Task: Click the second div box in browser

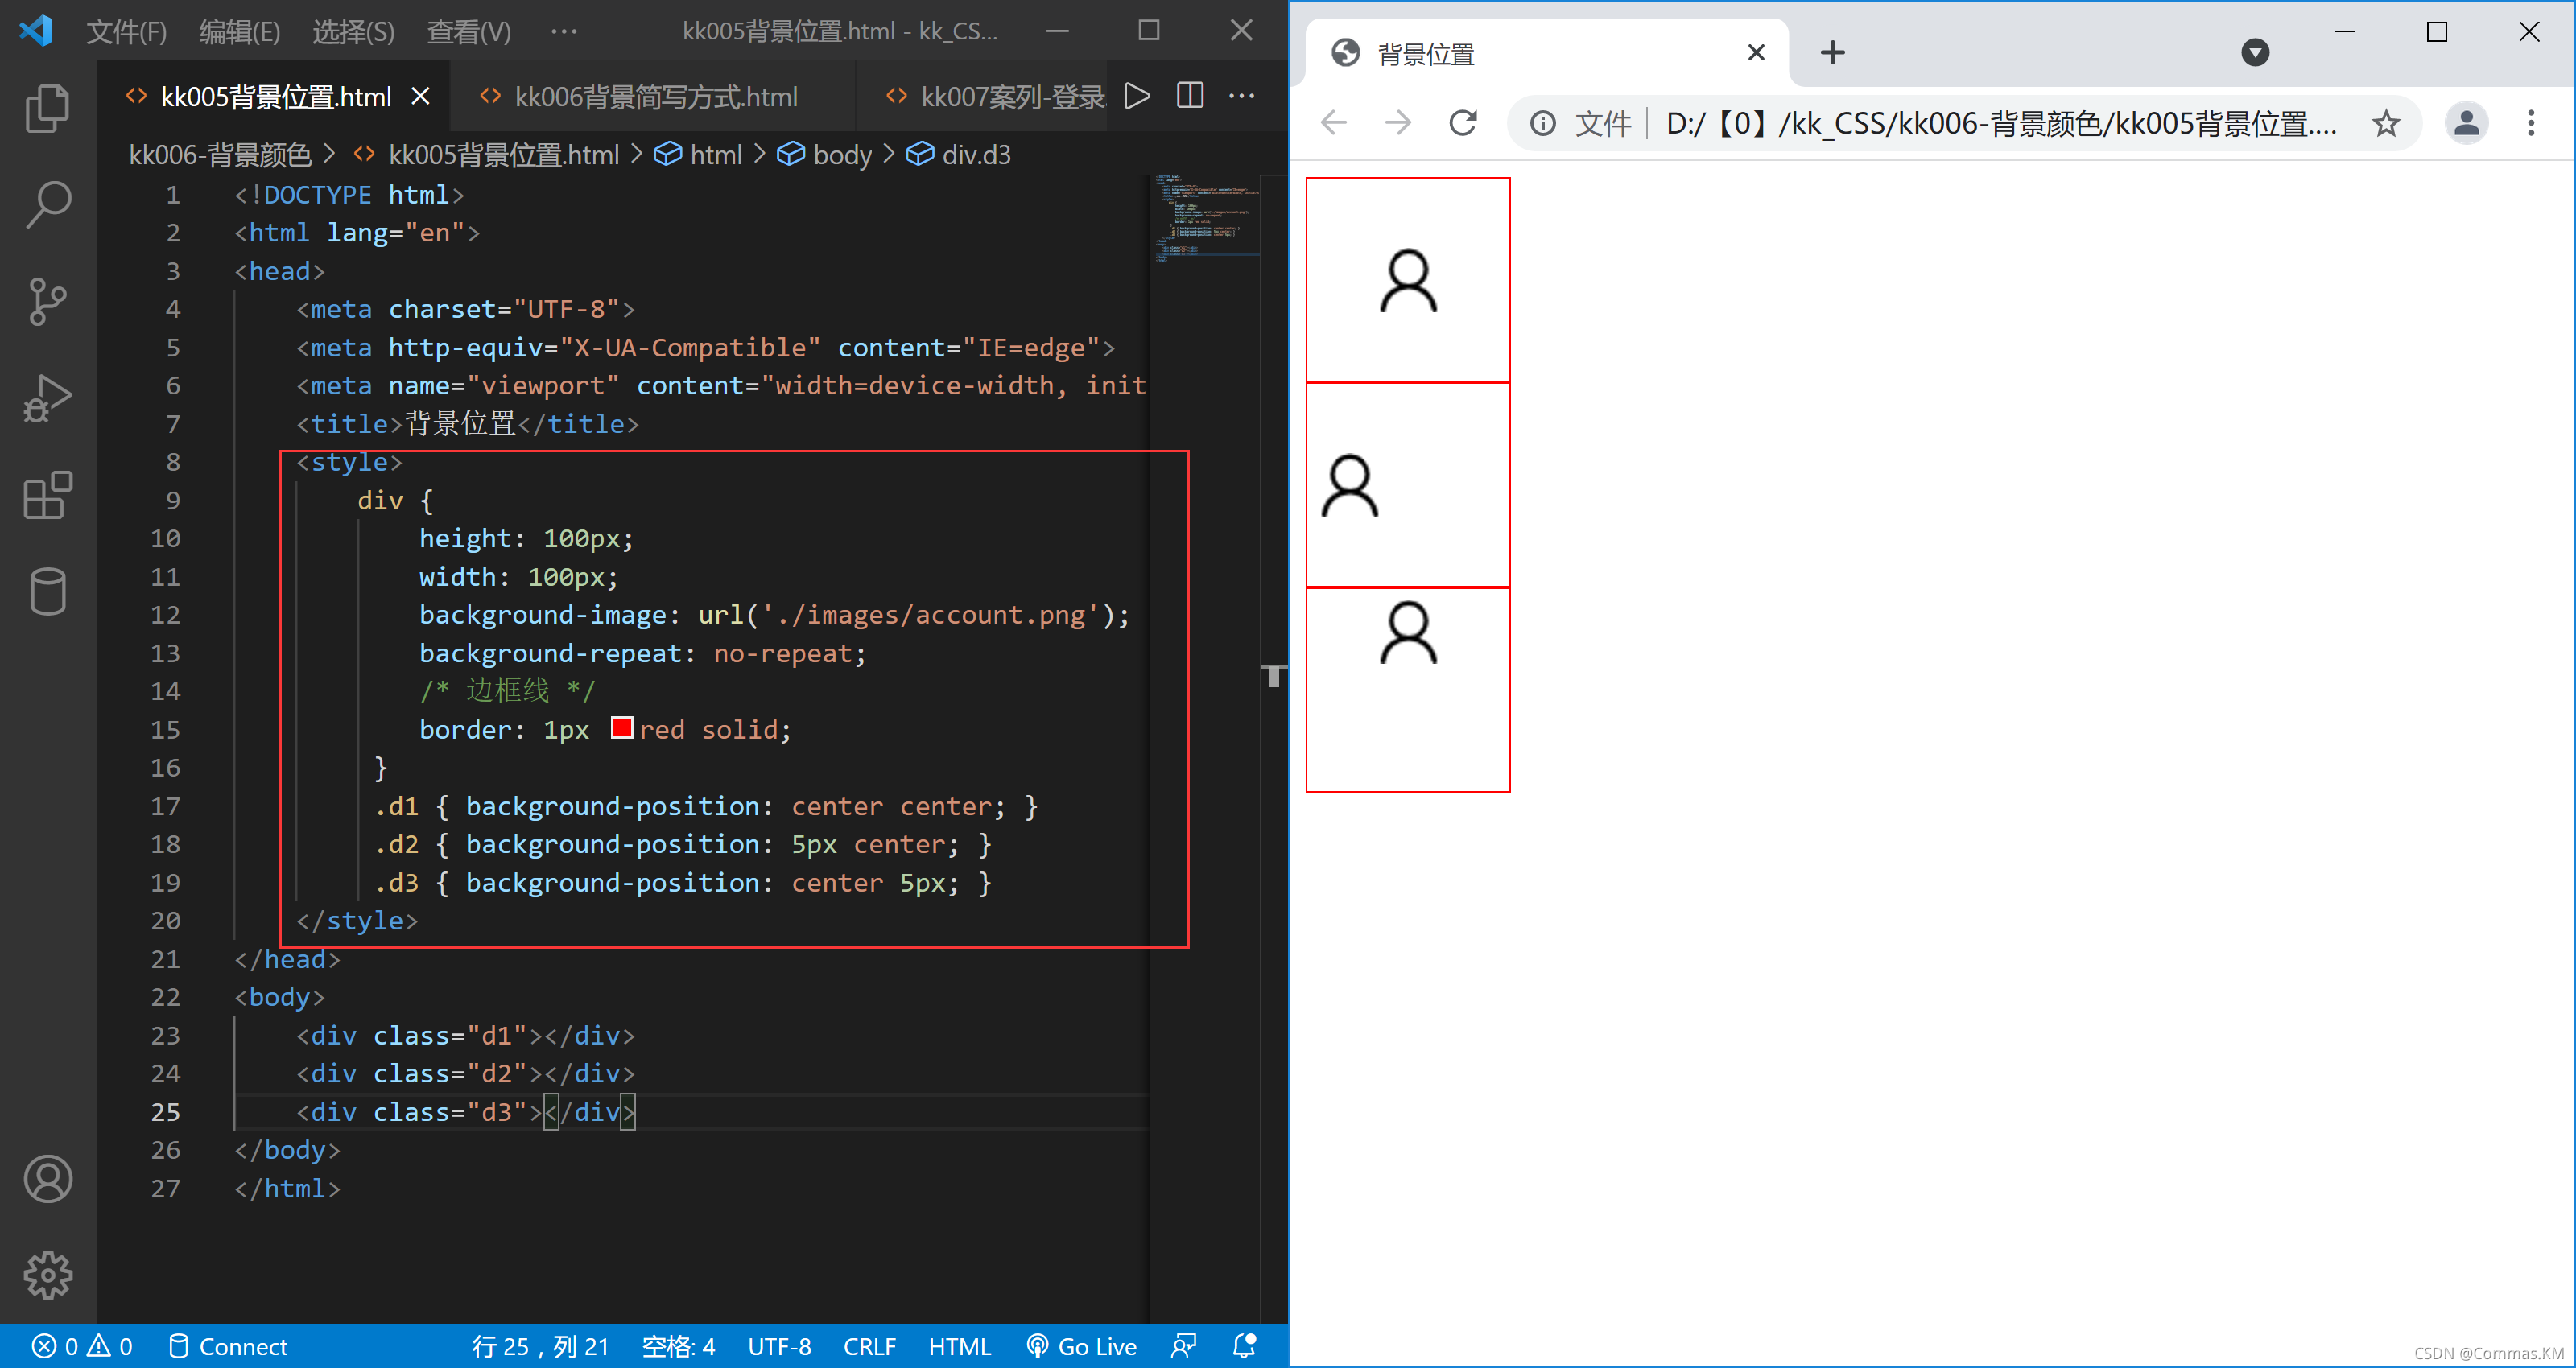Action: click(x=1408, y=485)
